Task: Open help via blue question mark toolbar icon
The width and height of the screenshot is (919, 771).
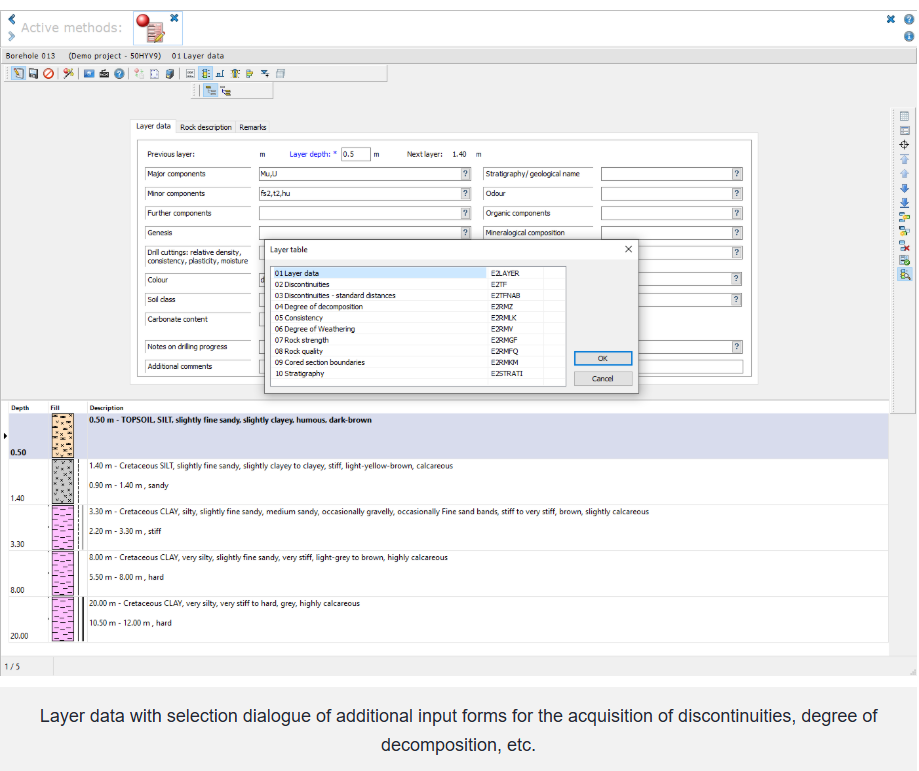Action: [118, 73]
